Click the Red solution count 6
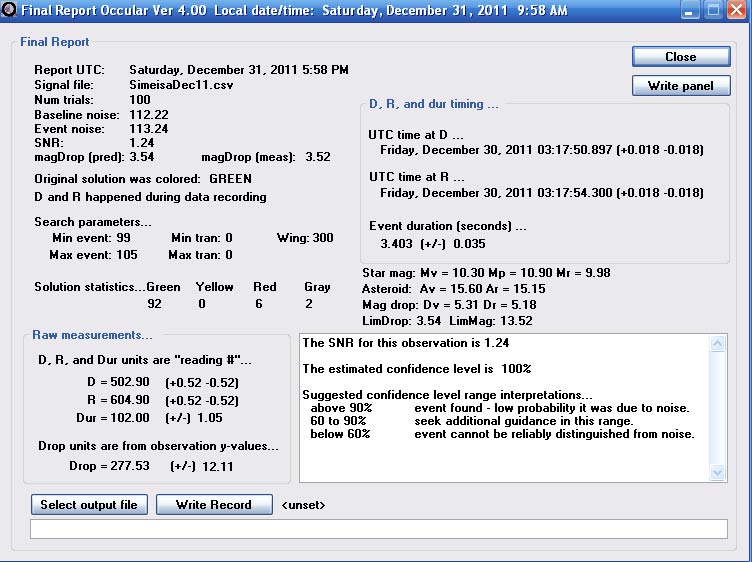The width and height of the screenshot is (752, 562). (259, 304)
